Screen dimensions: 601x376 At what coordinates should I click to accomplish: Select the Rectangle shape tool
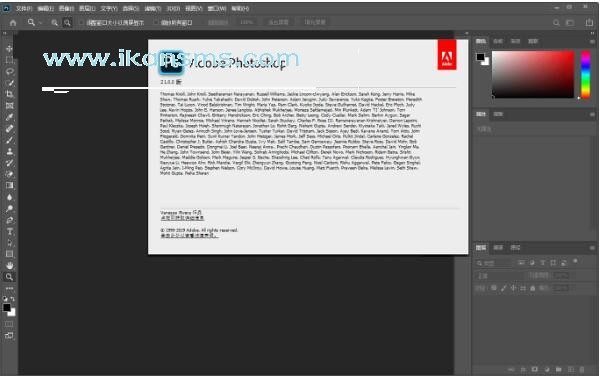[9, 254]
